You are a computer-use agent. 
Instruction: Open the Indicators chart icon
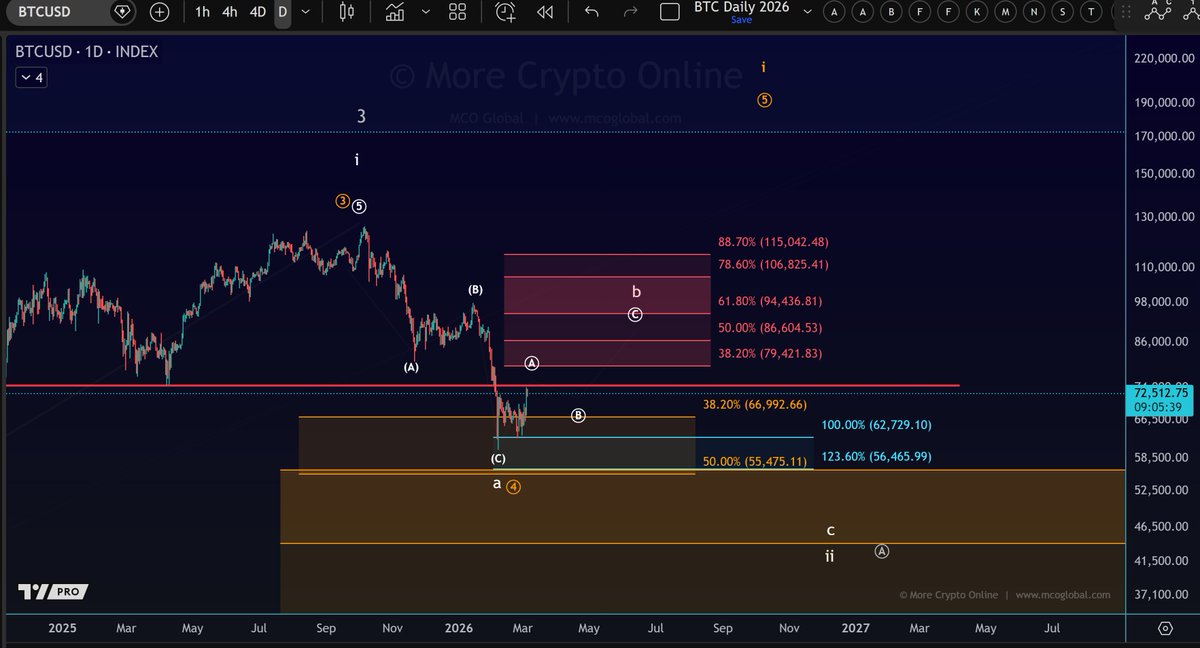395,12
